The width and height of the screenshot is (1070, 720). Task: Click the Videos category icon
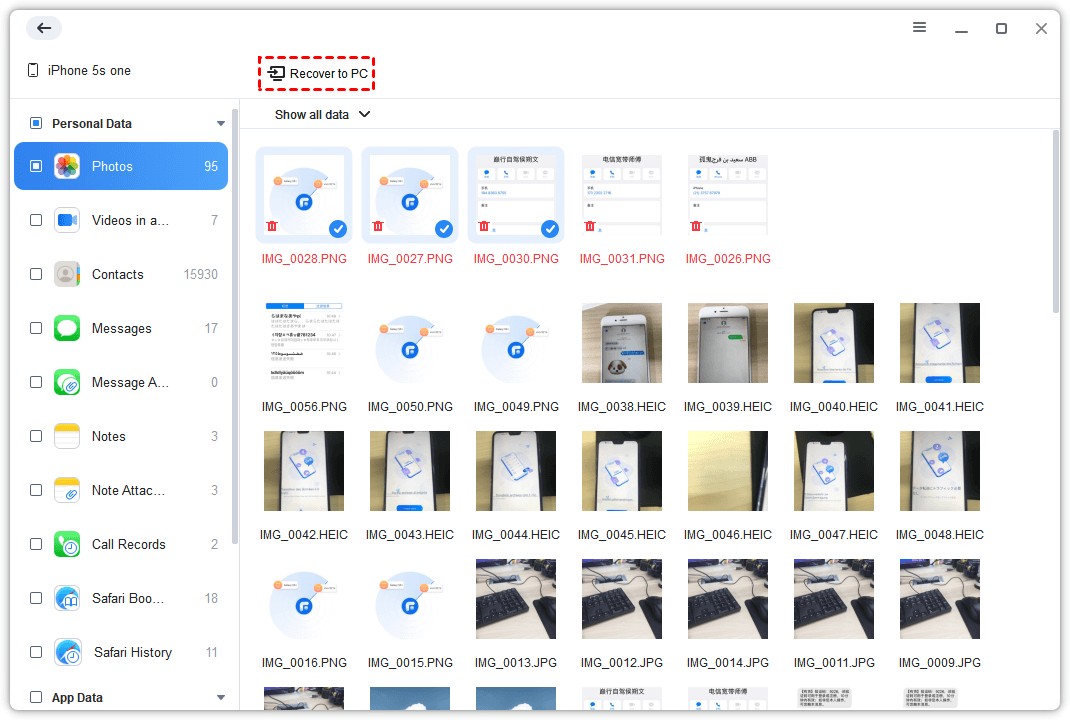point(66,219)
